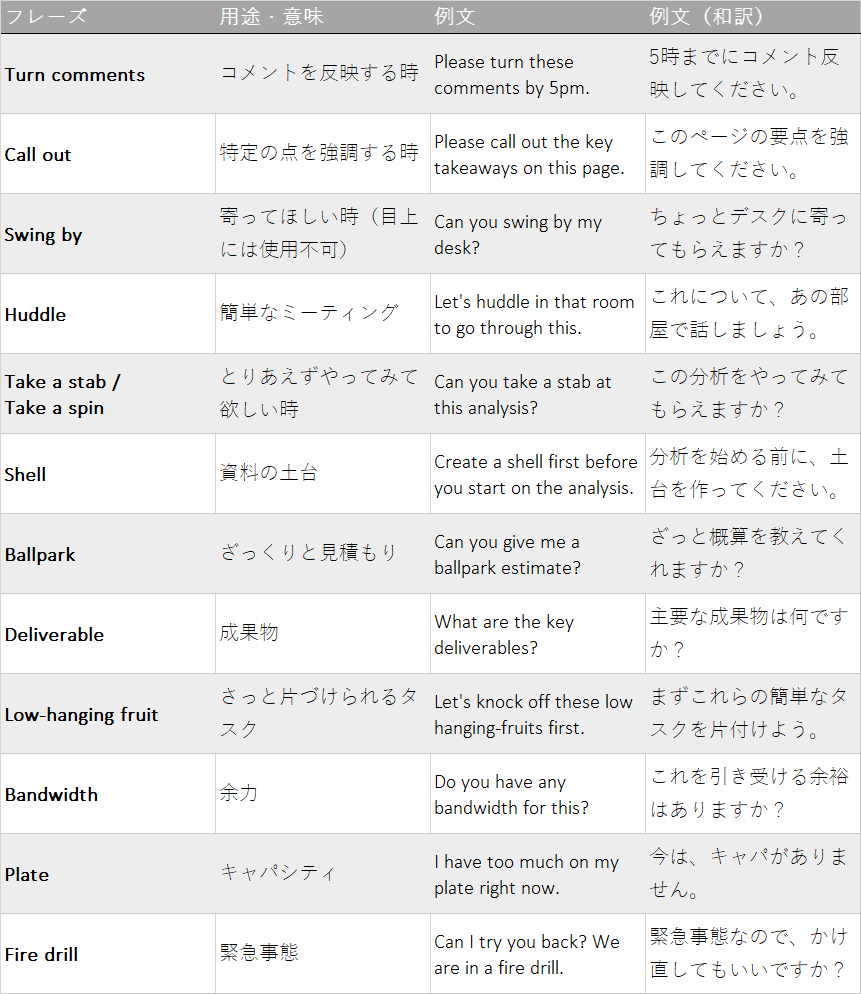This screenshot has height=994, width=861.
Task: Click the 'Take a stab / Take a spin' cell
Action: [62, 394]
